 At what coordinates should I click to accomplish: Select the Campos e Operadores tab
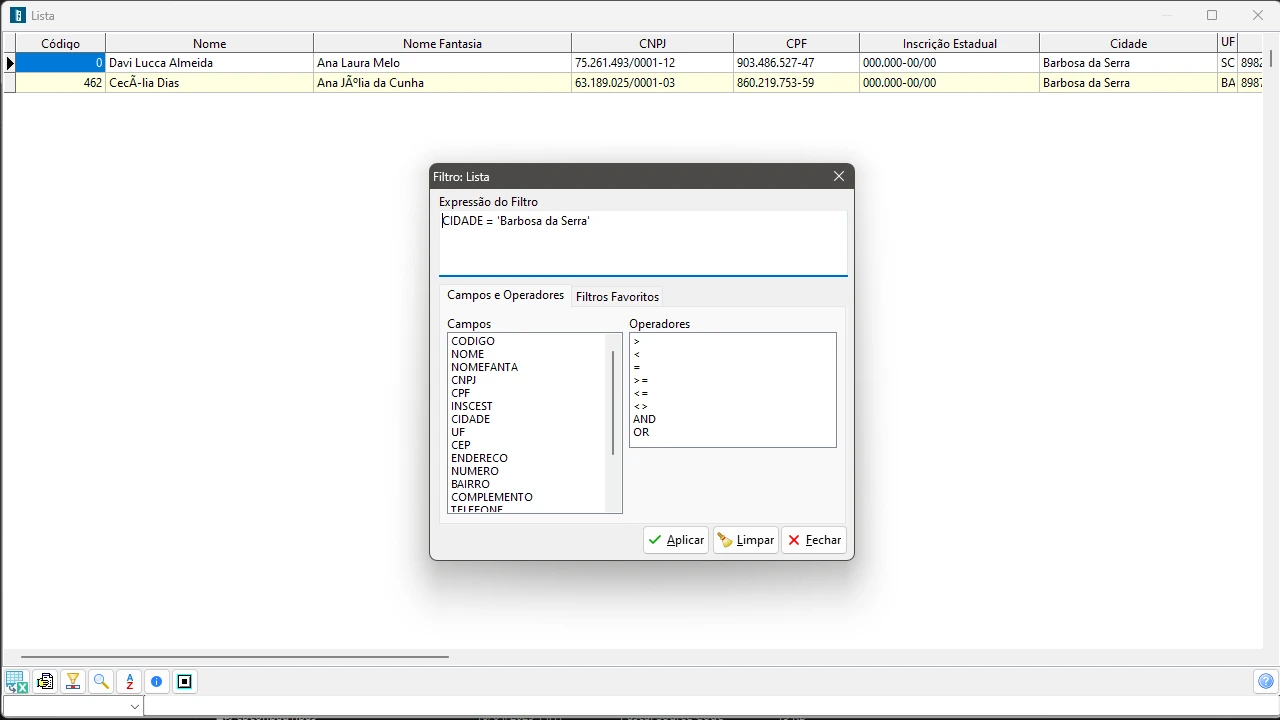tap(505, 295)
